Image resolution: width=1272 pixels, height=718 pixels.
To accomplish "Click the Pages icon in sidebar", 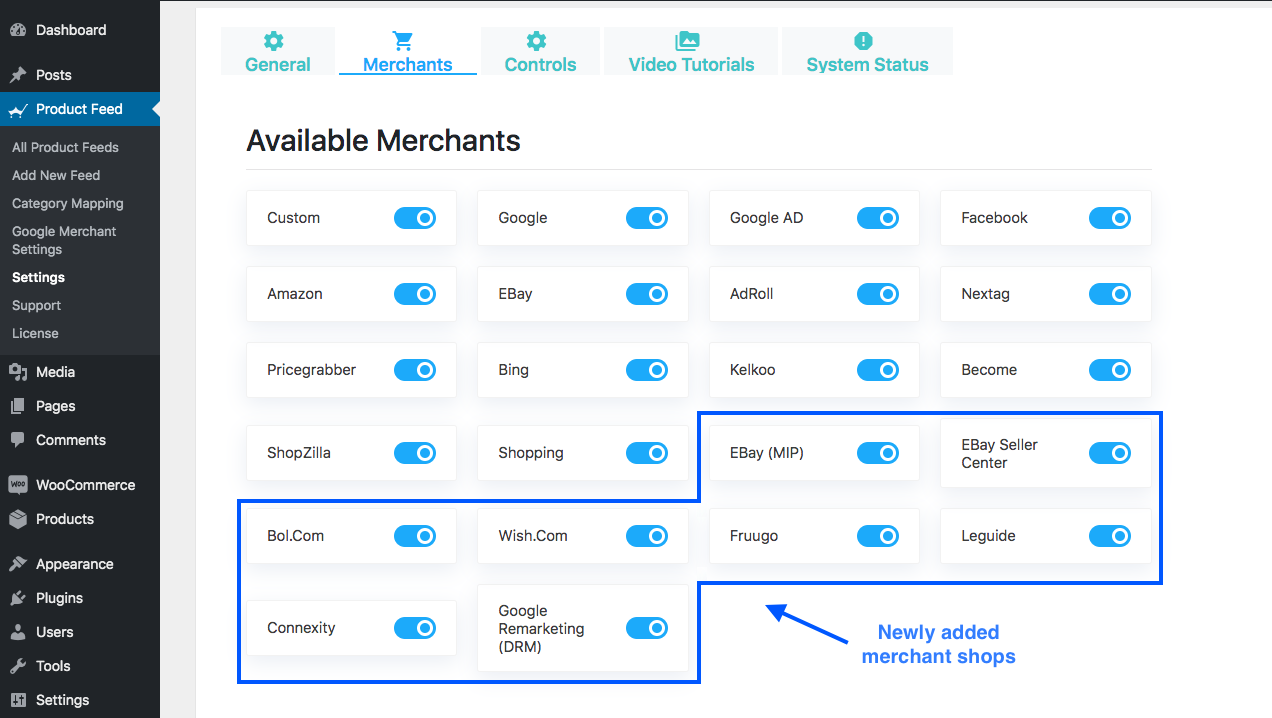I will (18, 406).
